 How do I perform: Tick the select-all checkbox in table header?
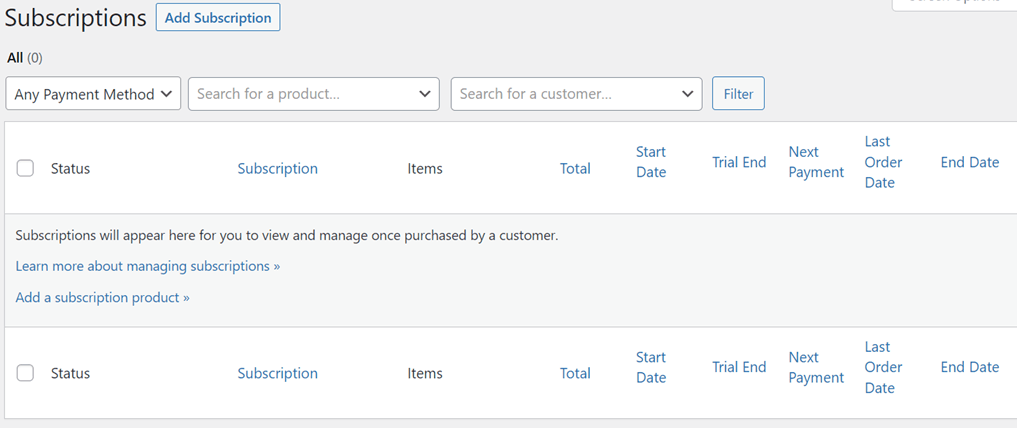[25, 168]
